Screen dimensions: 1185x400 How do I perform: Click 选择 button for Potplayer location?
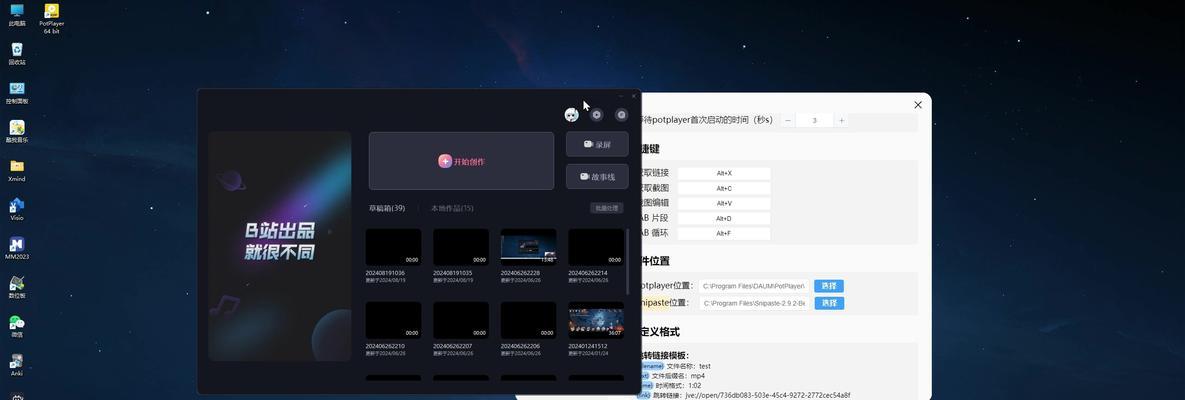829,286
